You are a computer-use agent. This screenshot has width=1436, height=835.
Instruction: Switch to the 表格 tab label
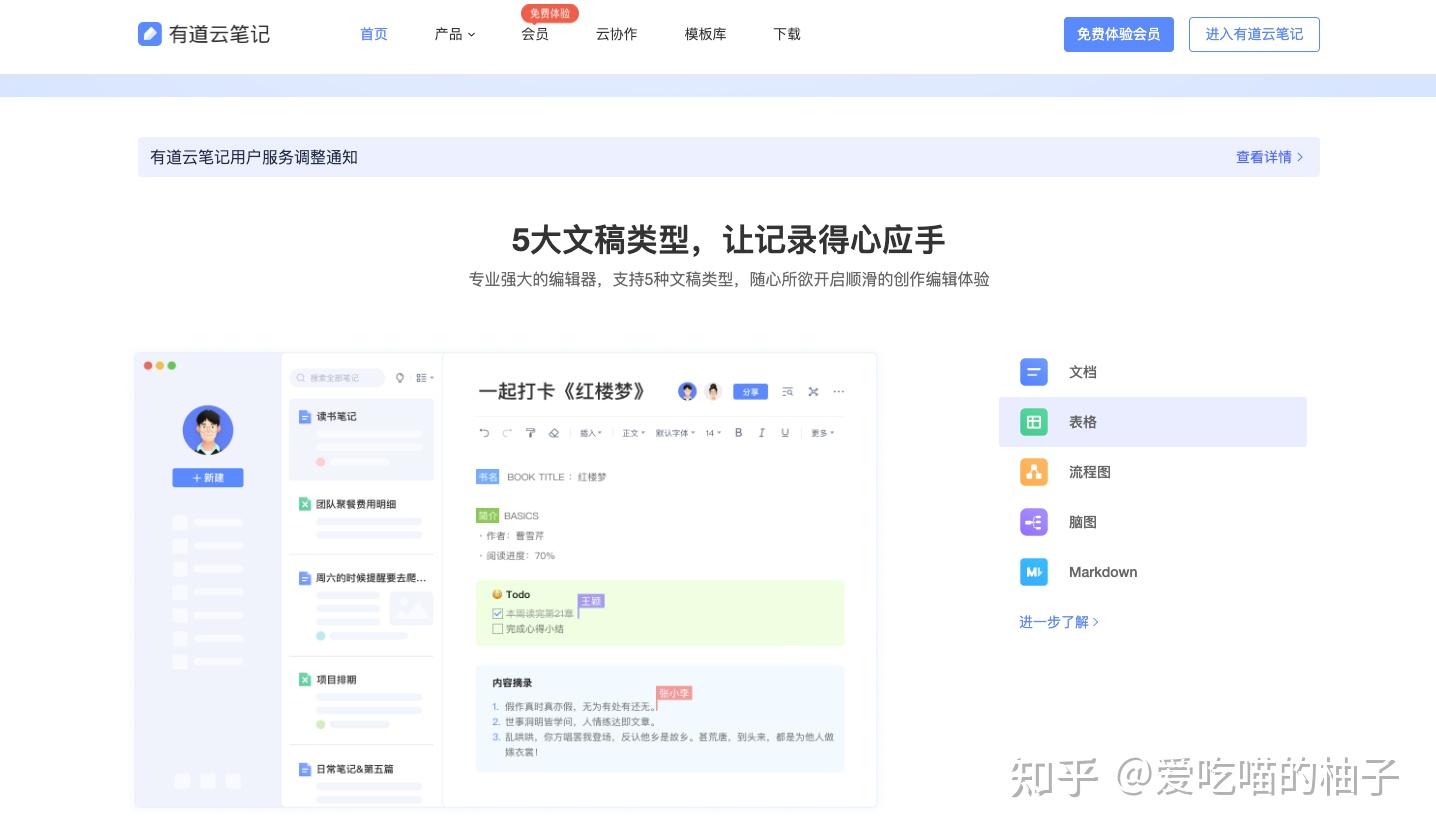[x=1083, y=422]
